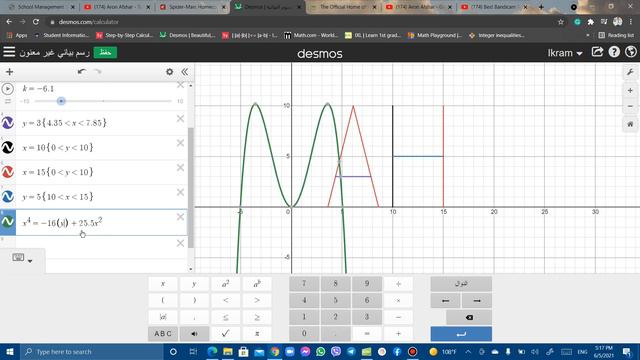Image resolution: width=640 pixels, height=360 pixels.
Task: Reset graph to default home view
Action: tap(630, 124)
